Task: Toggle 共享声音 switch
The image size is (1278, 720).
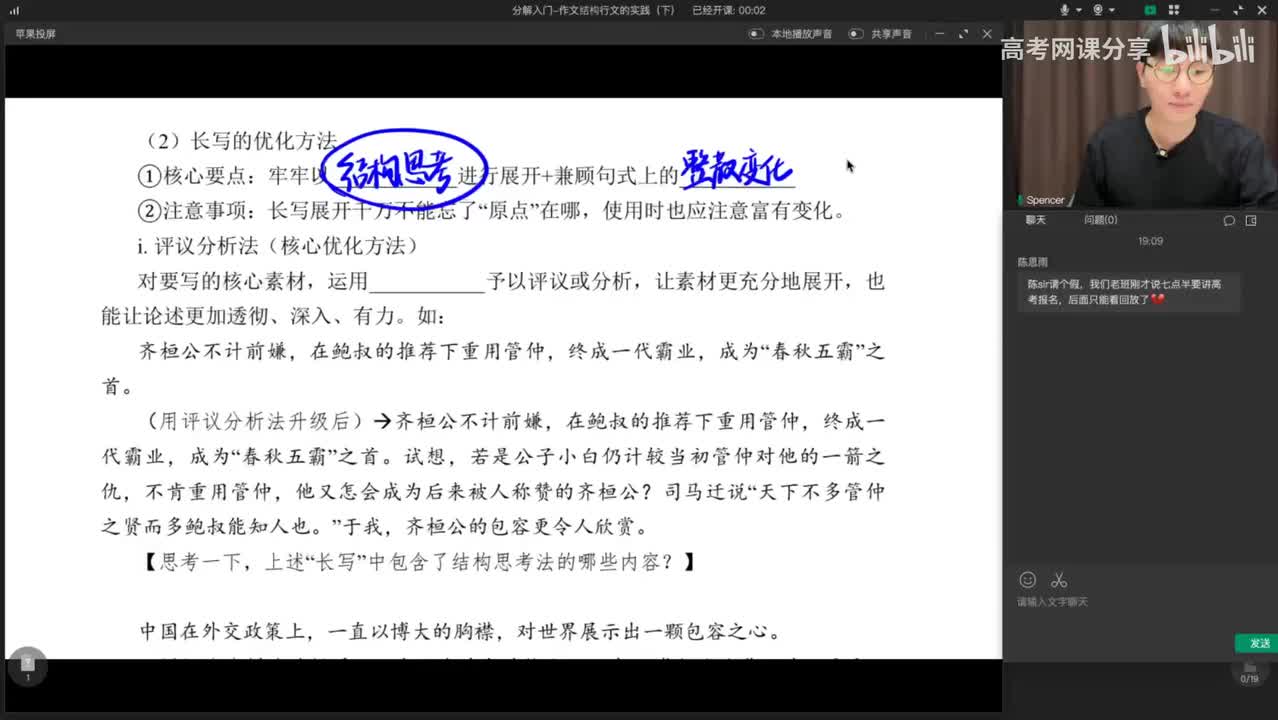Action: tap(856, 34)
